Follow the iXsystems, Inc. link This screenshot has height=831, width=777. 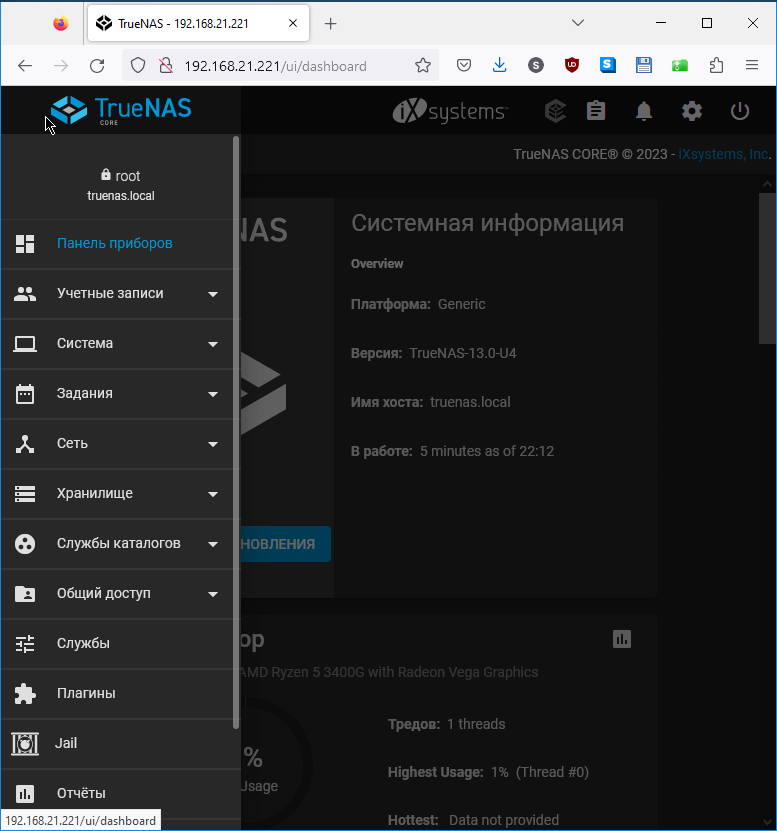(723, 154)
